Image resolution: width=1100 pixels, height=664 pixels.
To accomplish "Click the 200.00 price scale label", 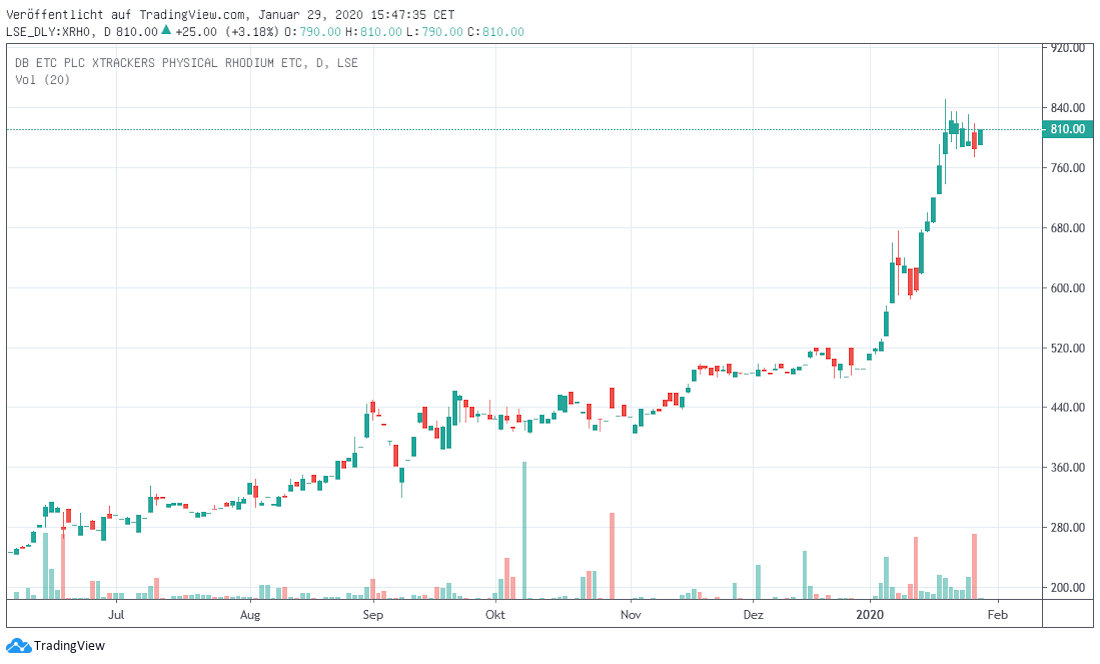I will 1068,588.
